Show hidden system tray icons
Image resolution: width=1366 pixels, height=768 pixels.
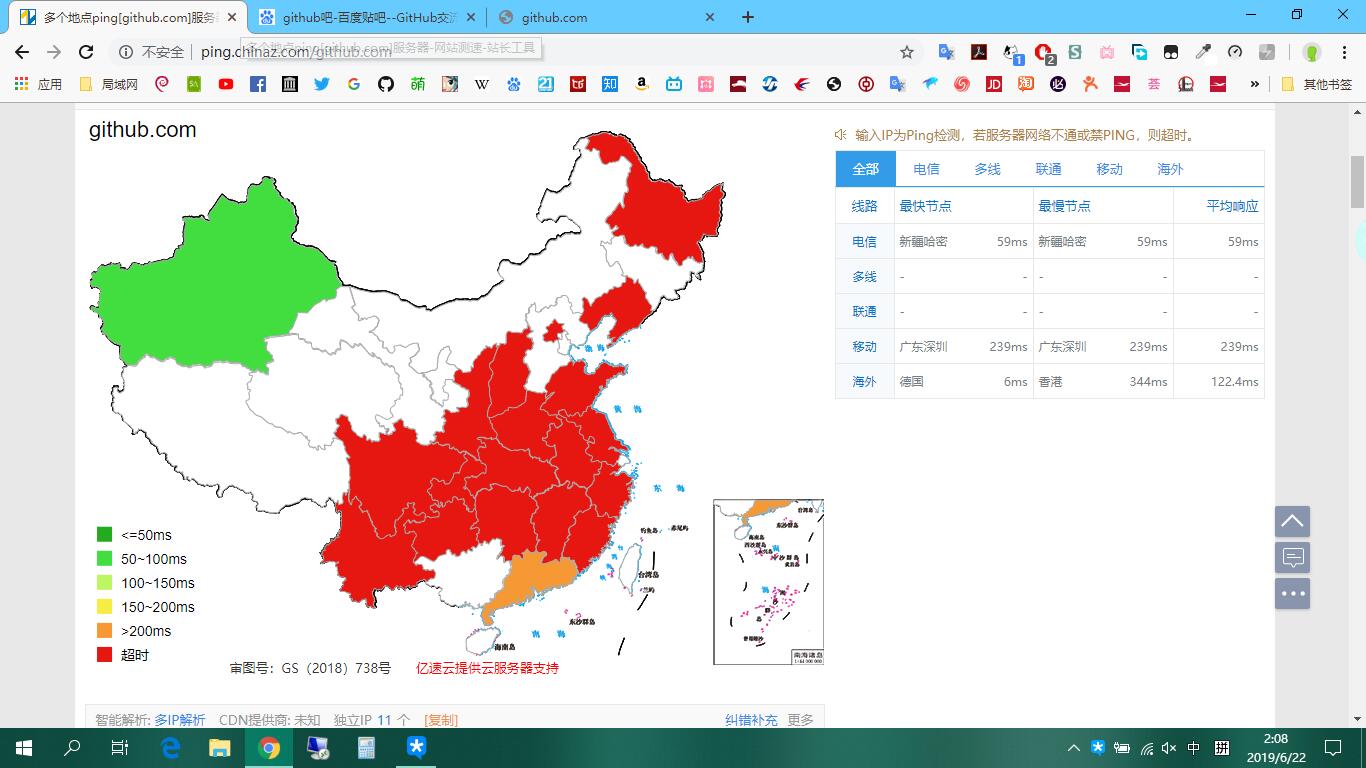(x=1074, y=748)
